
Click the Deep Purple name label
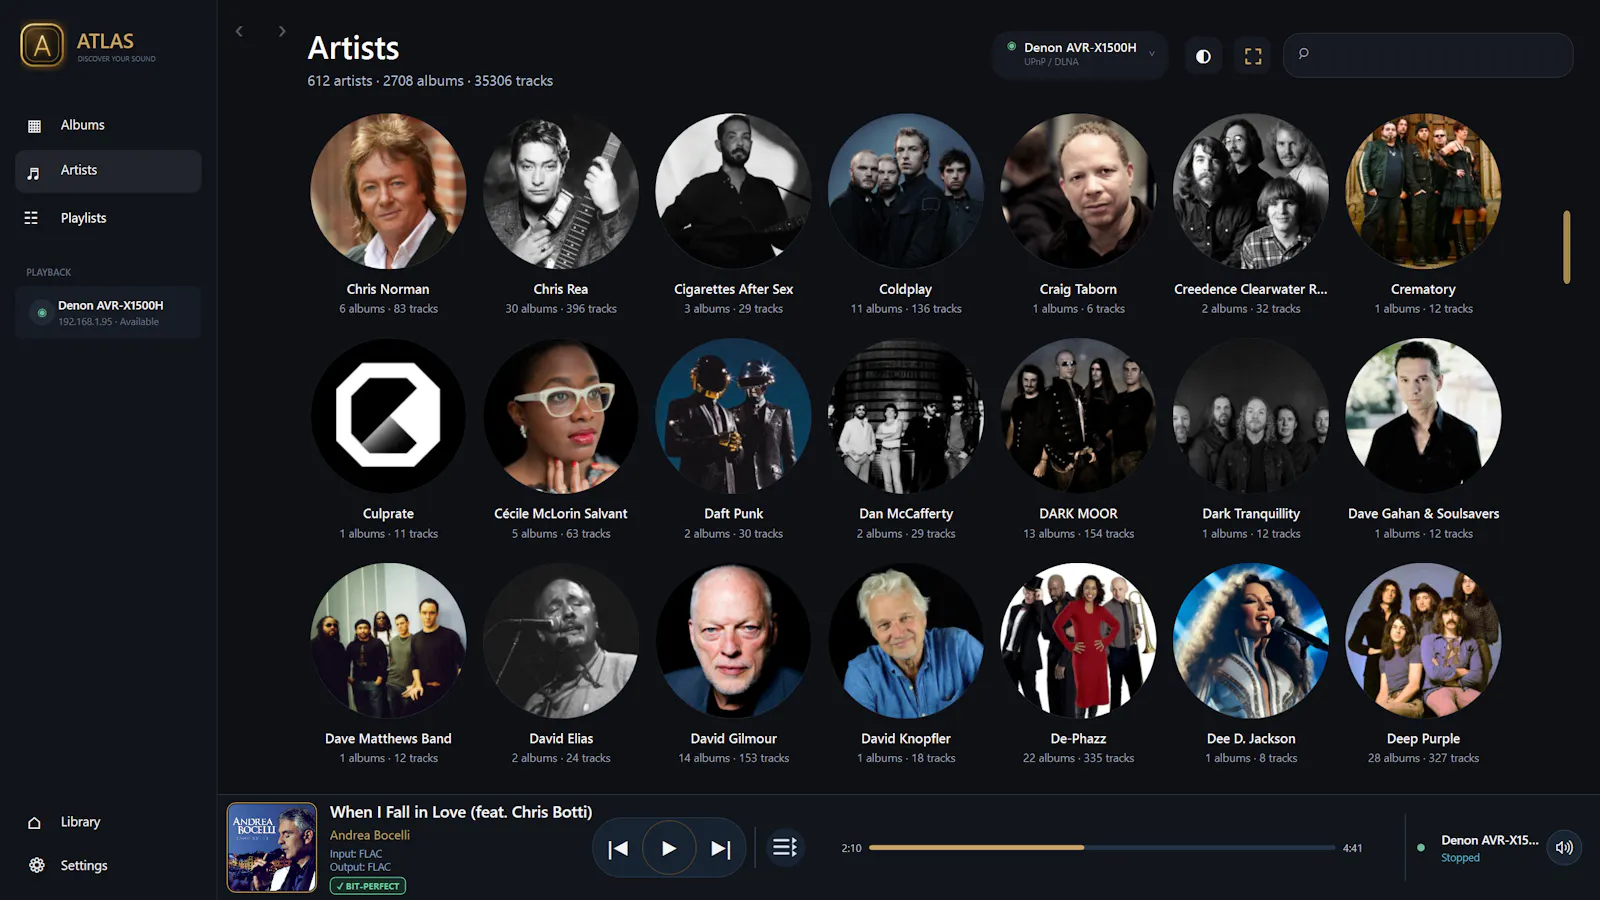(x=1423, y=739)
